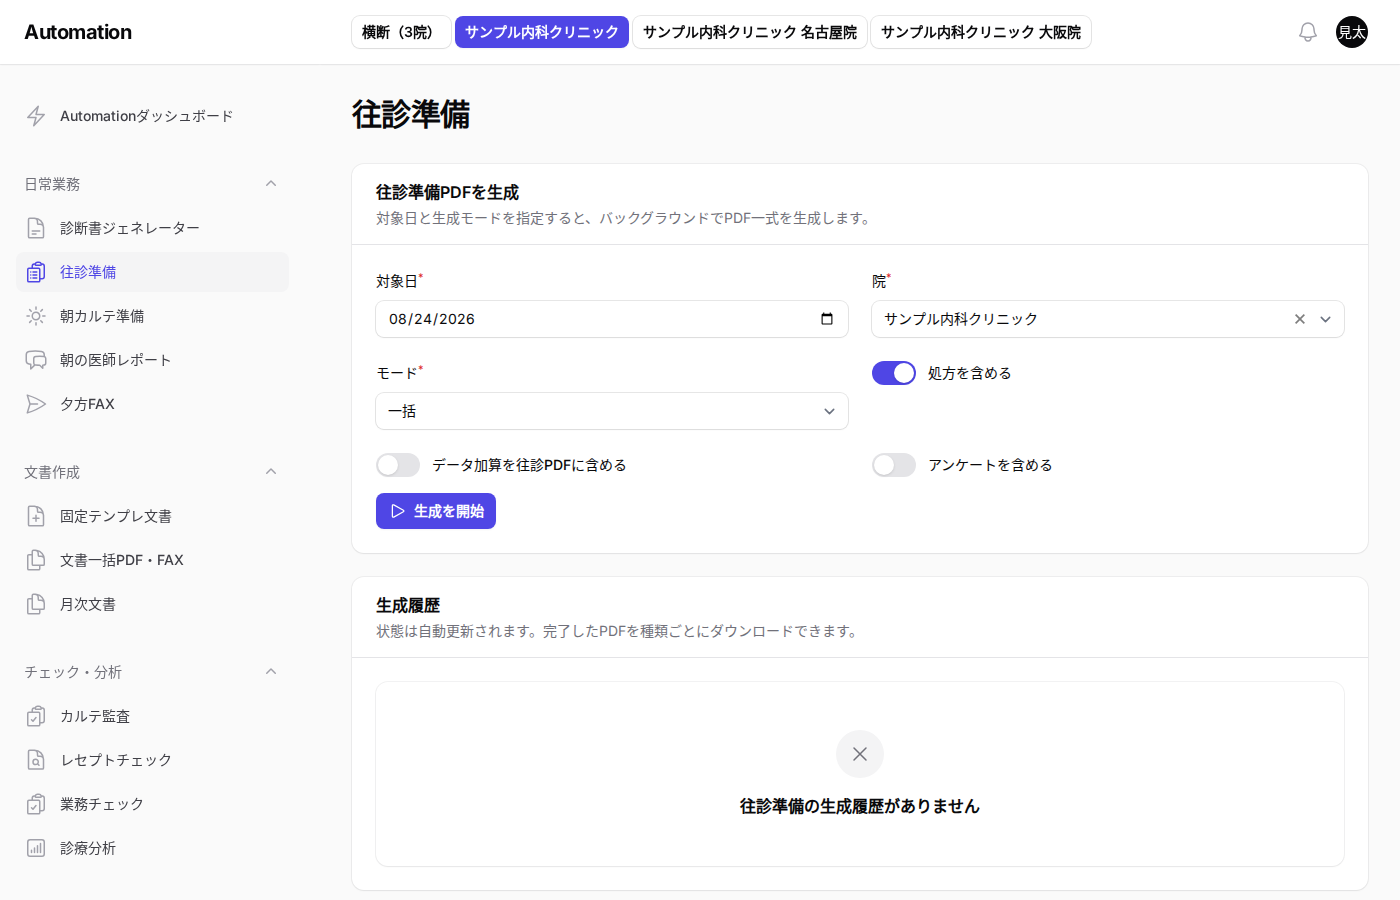Screen dimensions: 1400x900
Task: Click the copy icon beside 文書一括PDF・FAX
Action: pyautogui.click(x=36, y=560)
